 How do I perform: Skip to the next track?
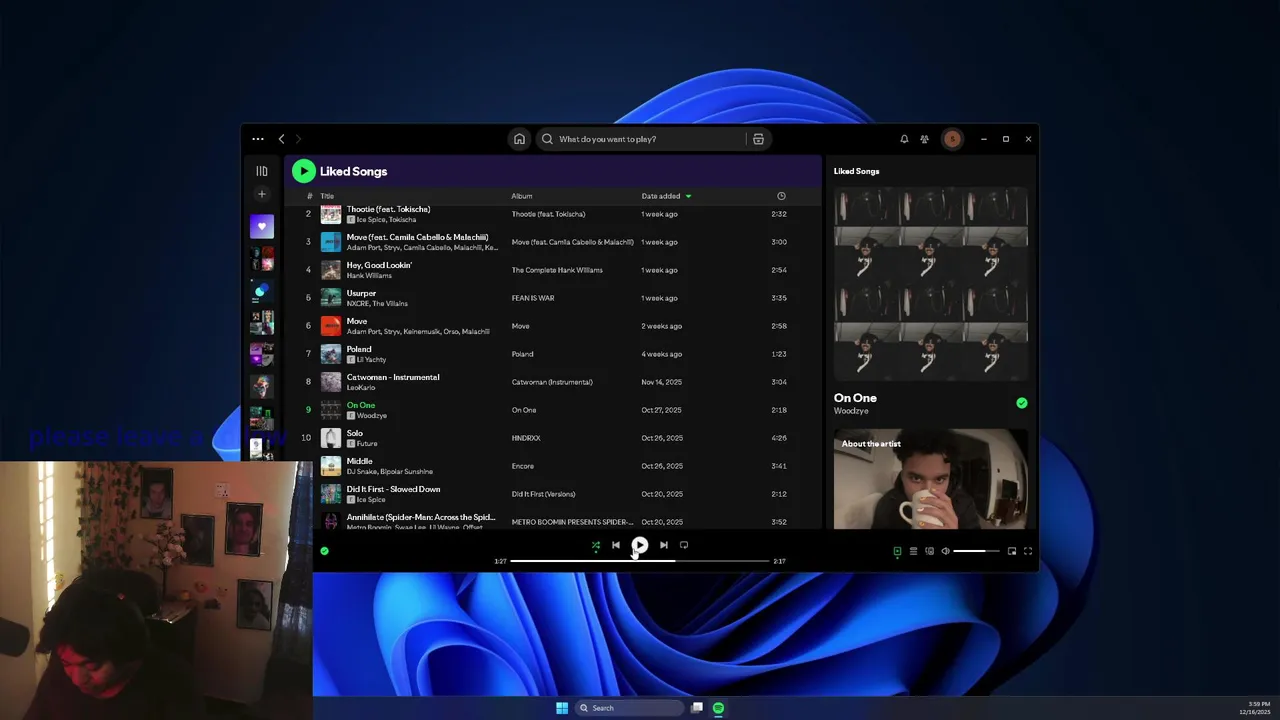click(x=664, y=545)
